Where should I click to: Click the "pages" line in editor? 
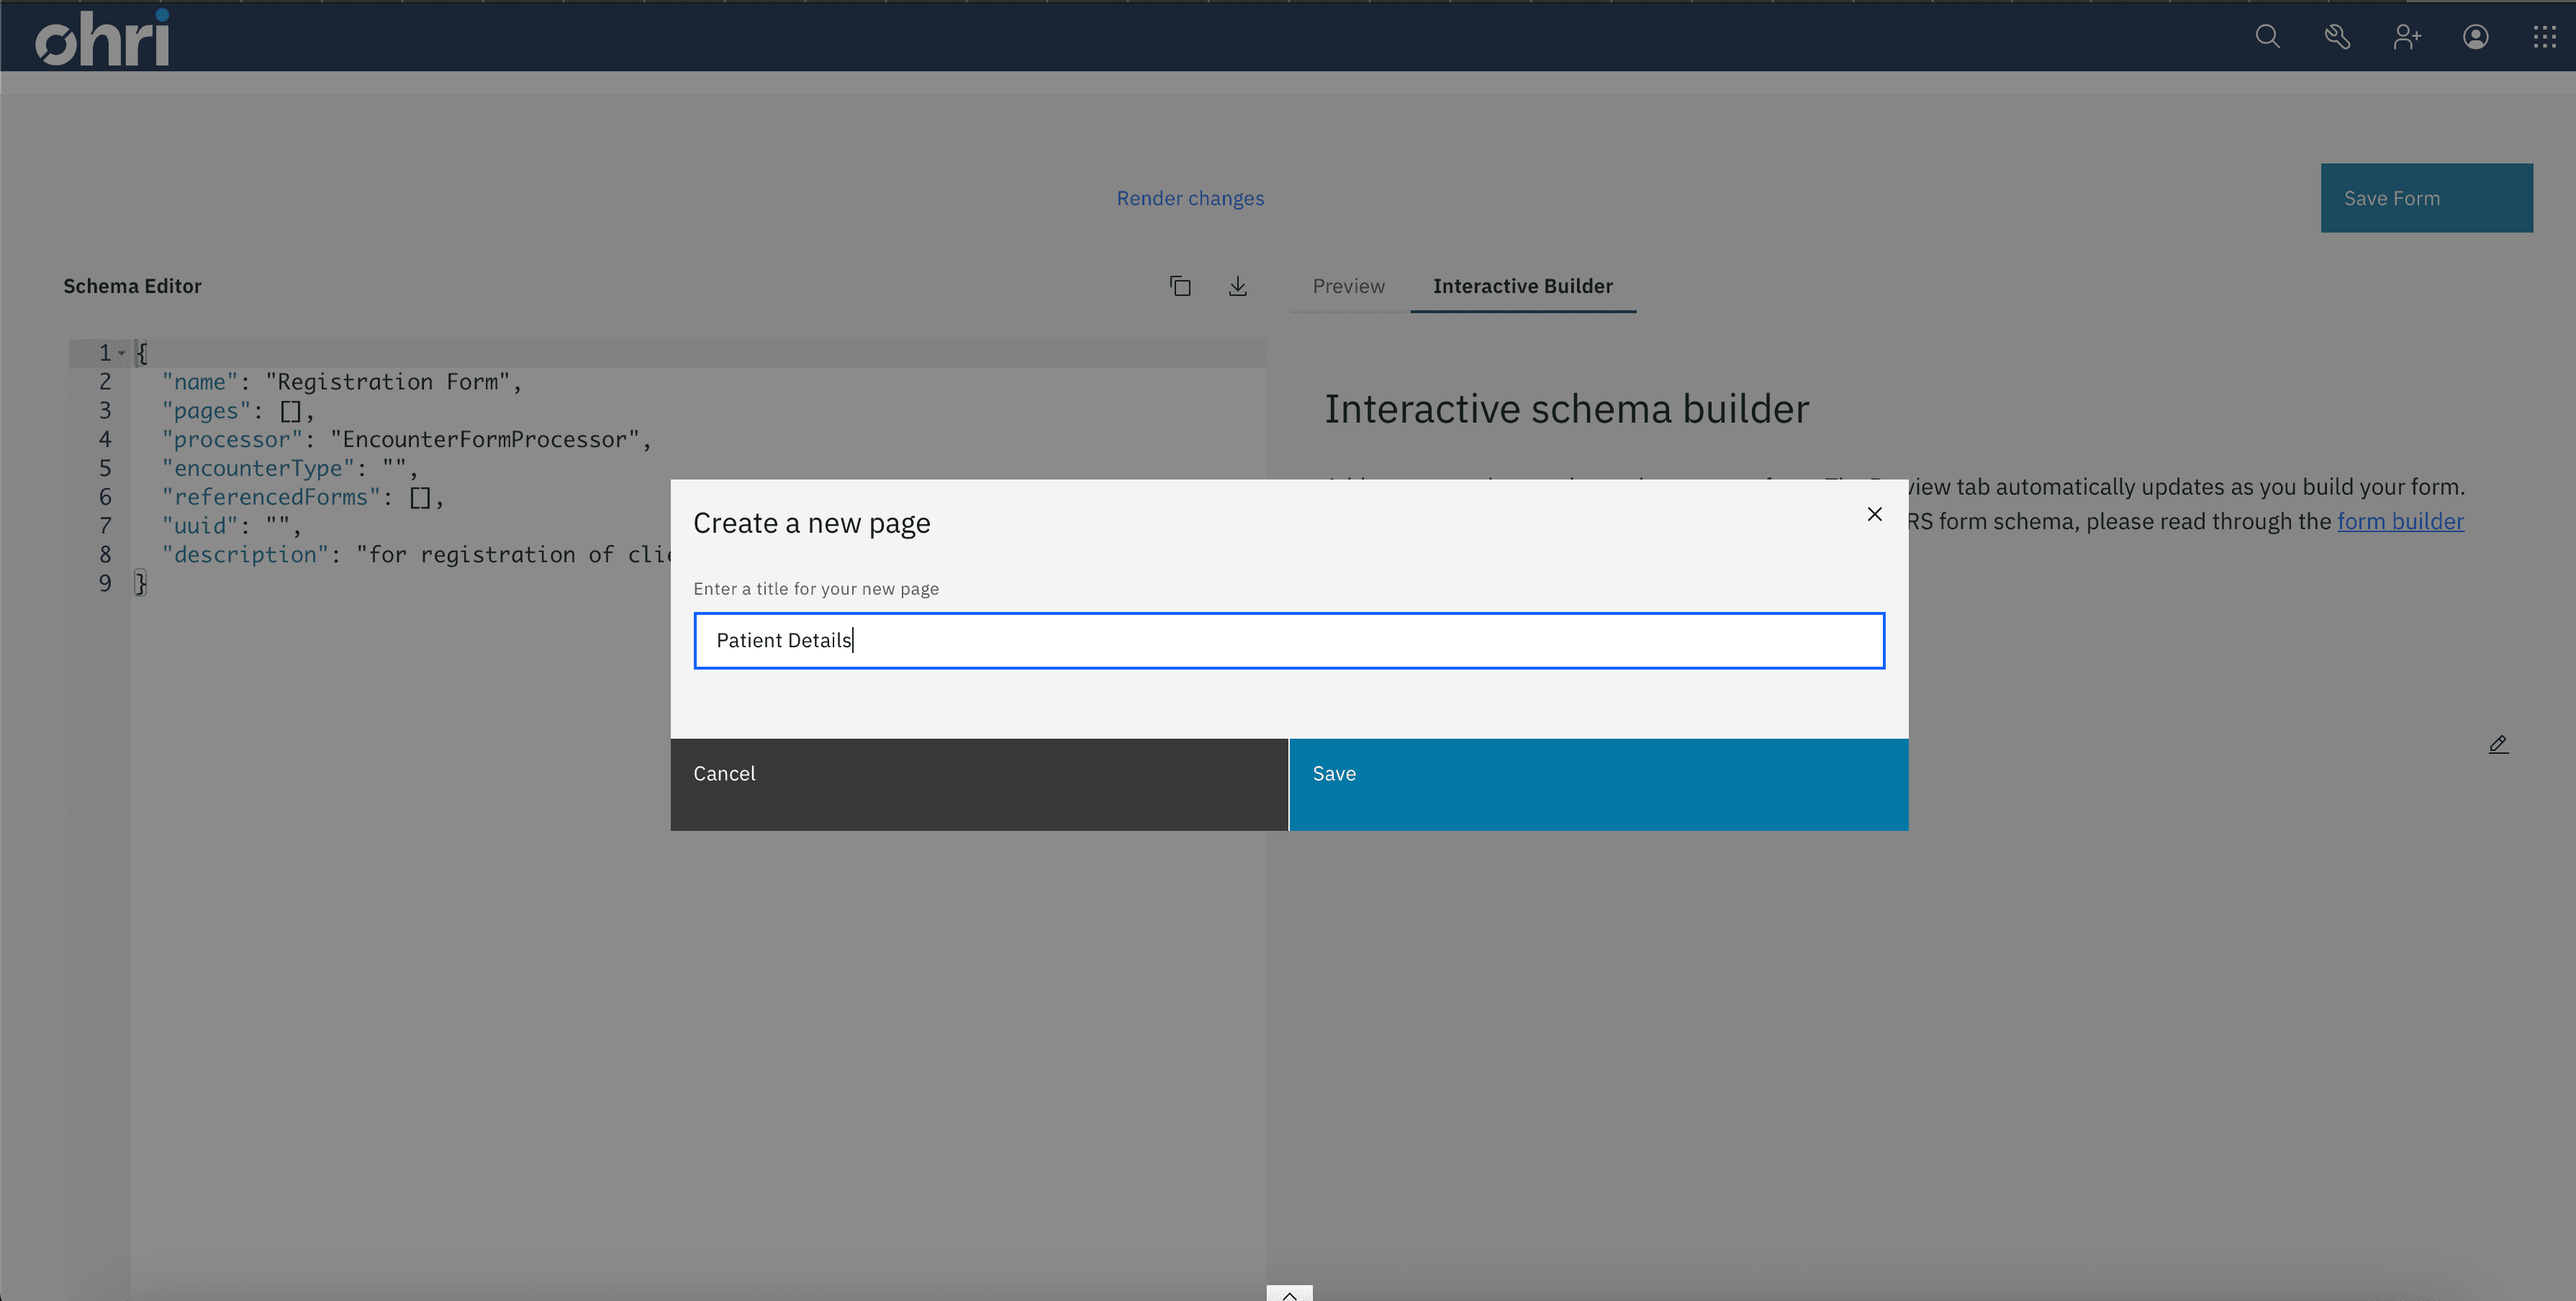[x=238, y=411]
